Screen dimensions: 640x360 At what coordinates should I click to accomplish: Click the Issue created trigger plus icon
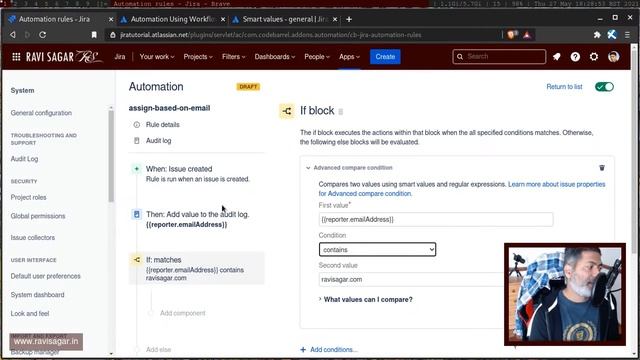tap(136, 169)
